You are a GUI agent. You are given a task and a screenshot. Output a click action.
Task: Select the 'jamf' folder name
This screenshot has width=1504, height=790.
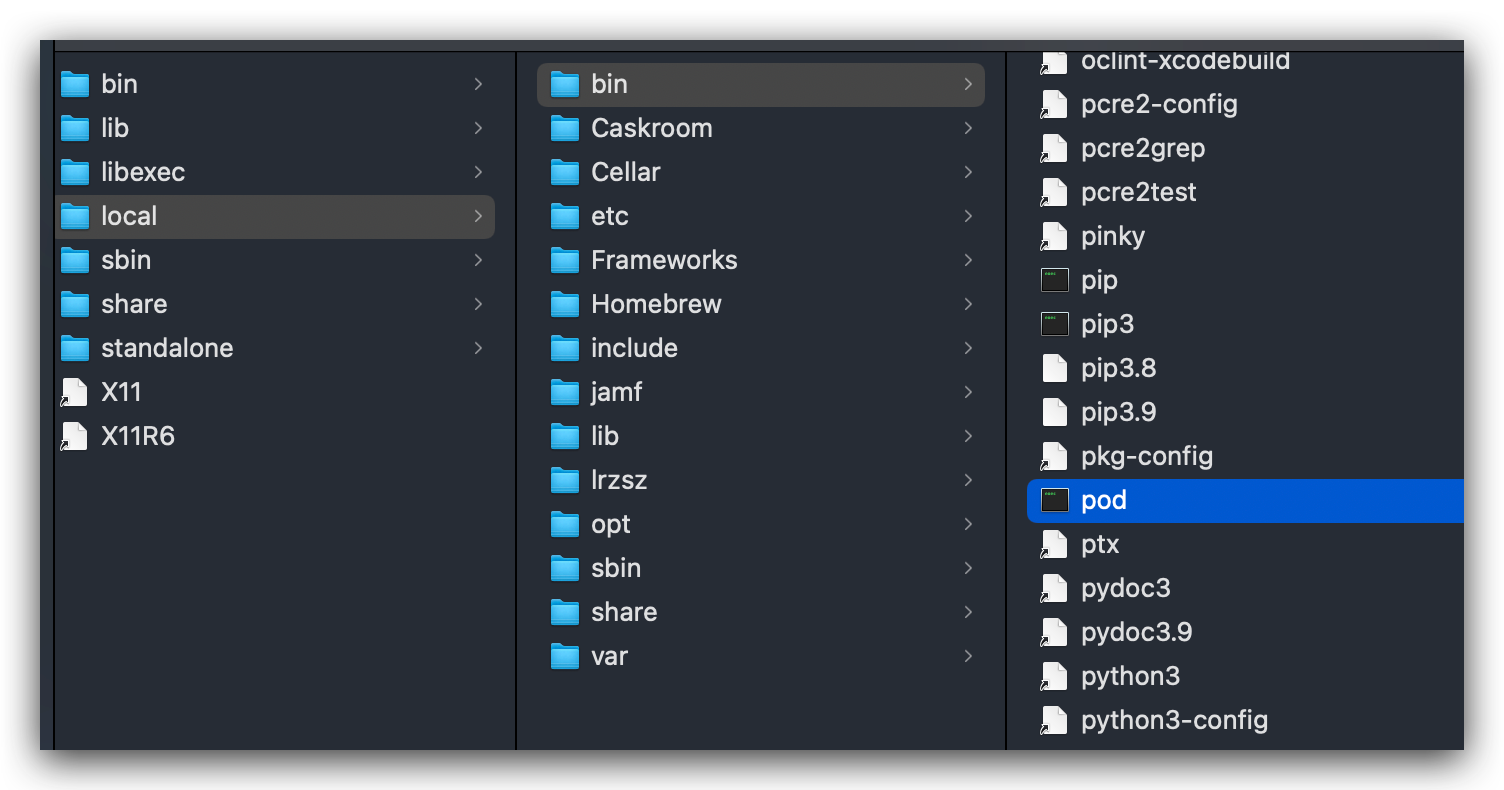pos(617,392)
